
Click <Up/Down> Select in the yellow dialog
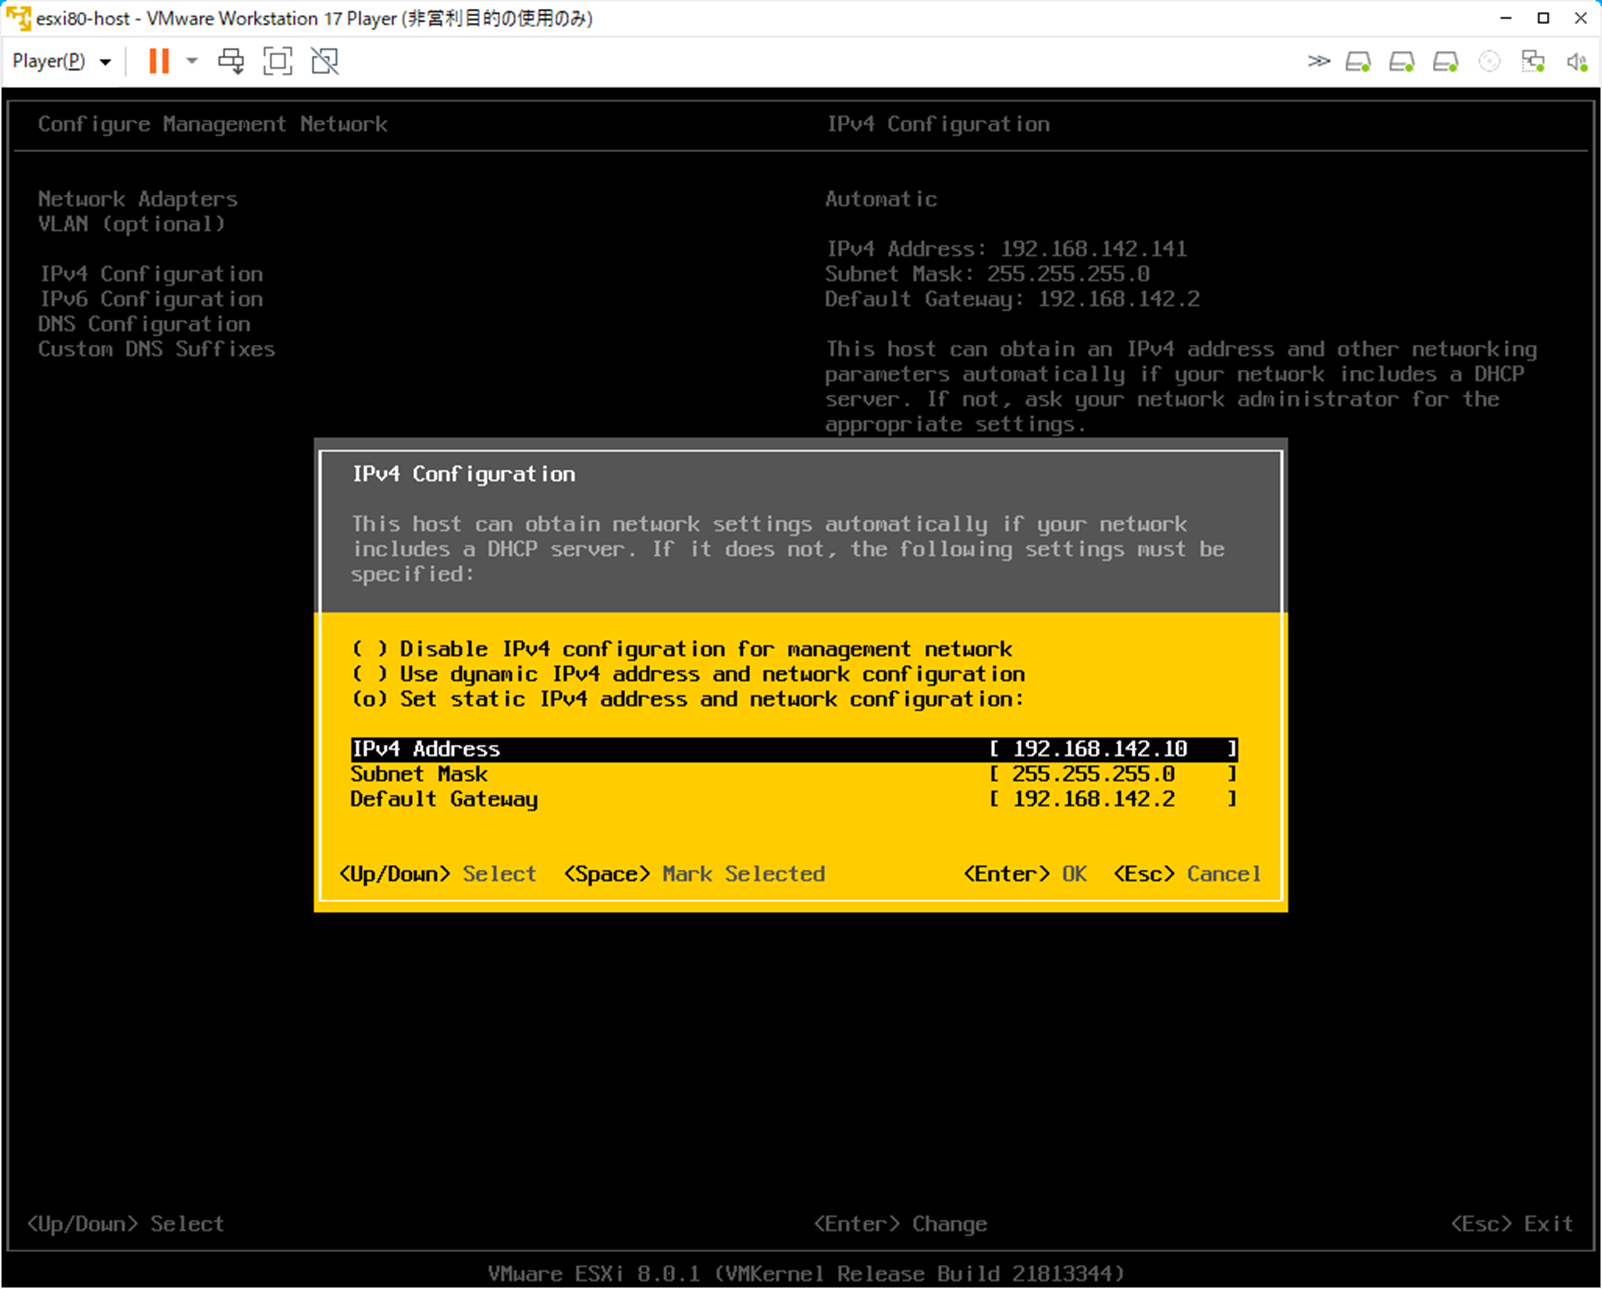(438, 874)
